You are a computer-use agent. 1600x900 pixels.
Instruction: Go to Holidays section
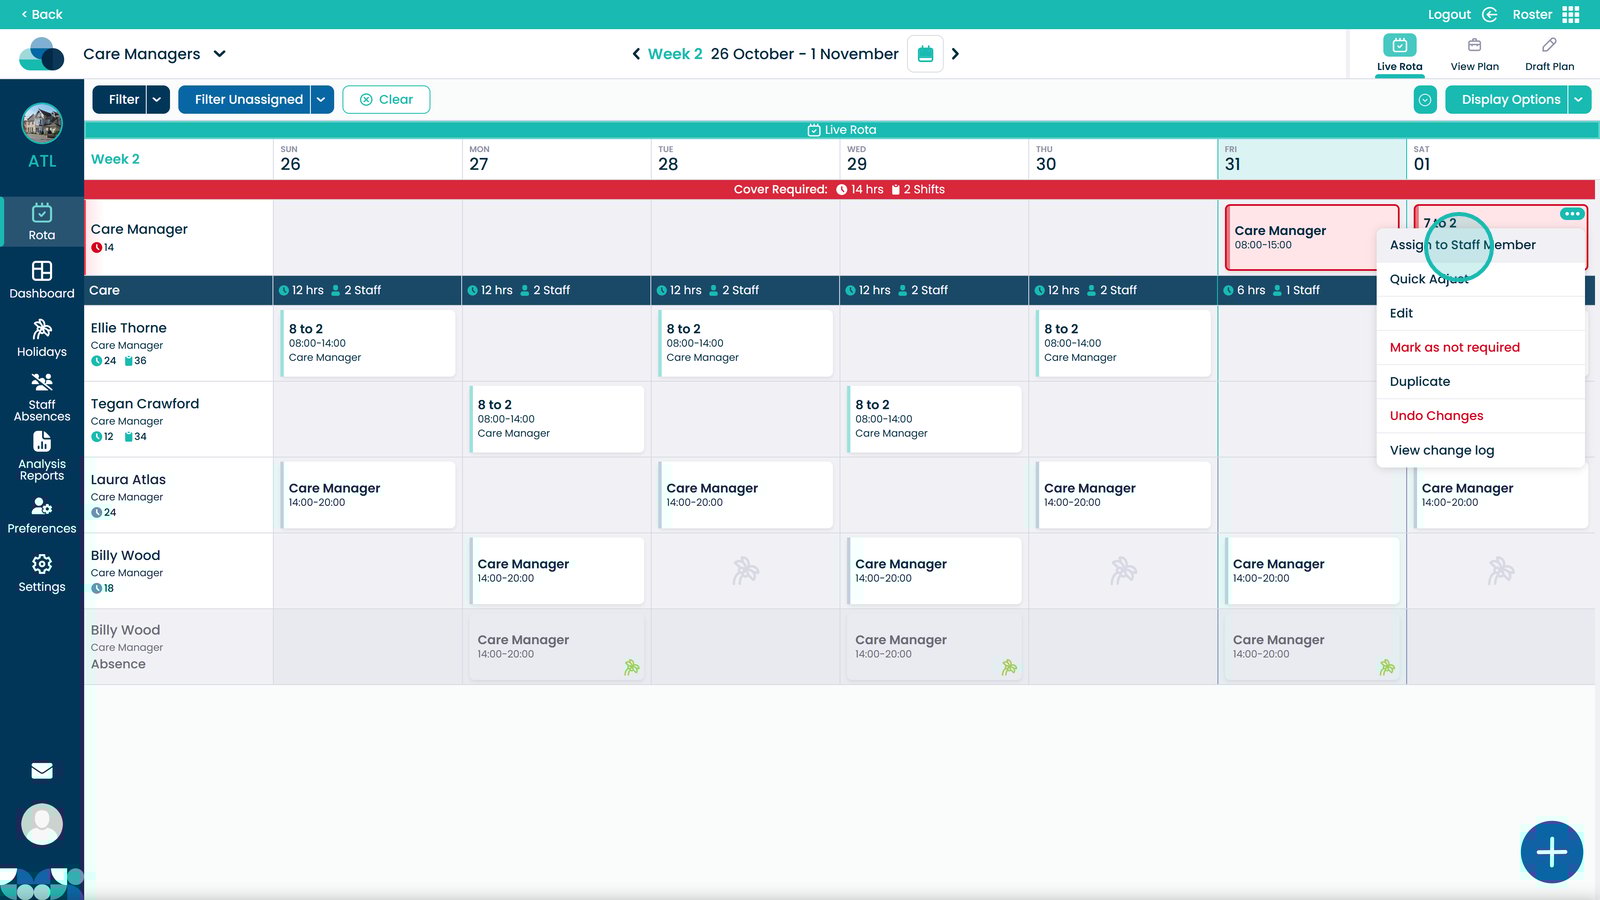pos(42,338)
